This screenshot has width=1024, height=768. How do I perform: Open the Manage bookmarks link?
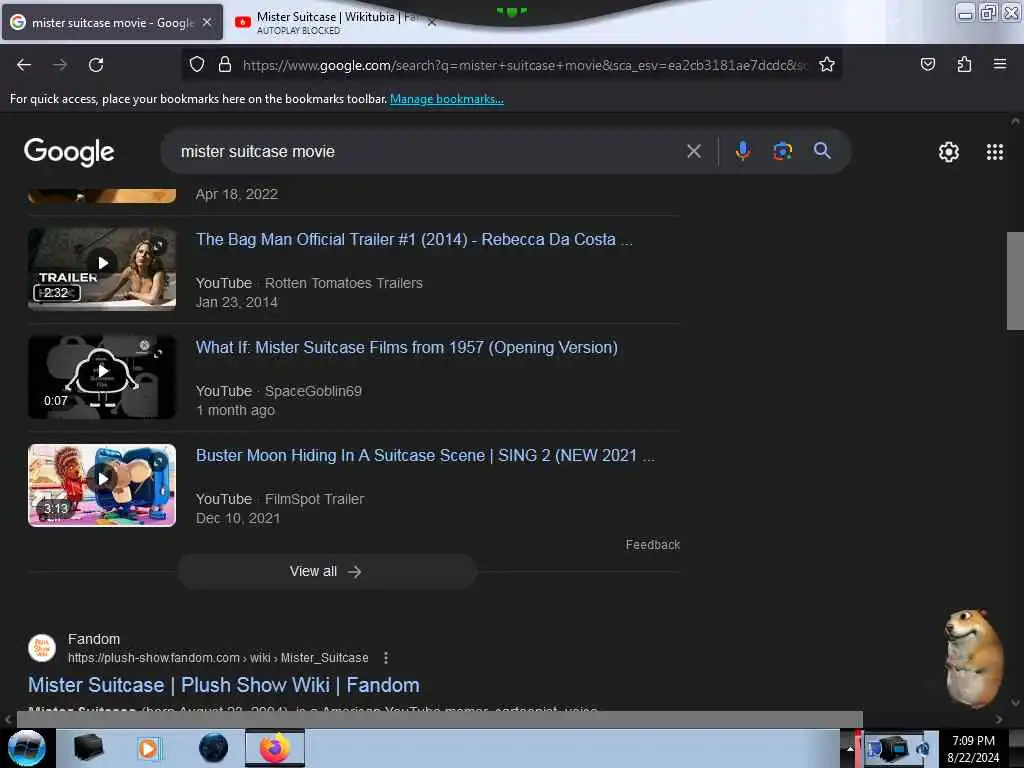pos(447,99)
